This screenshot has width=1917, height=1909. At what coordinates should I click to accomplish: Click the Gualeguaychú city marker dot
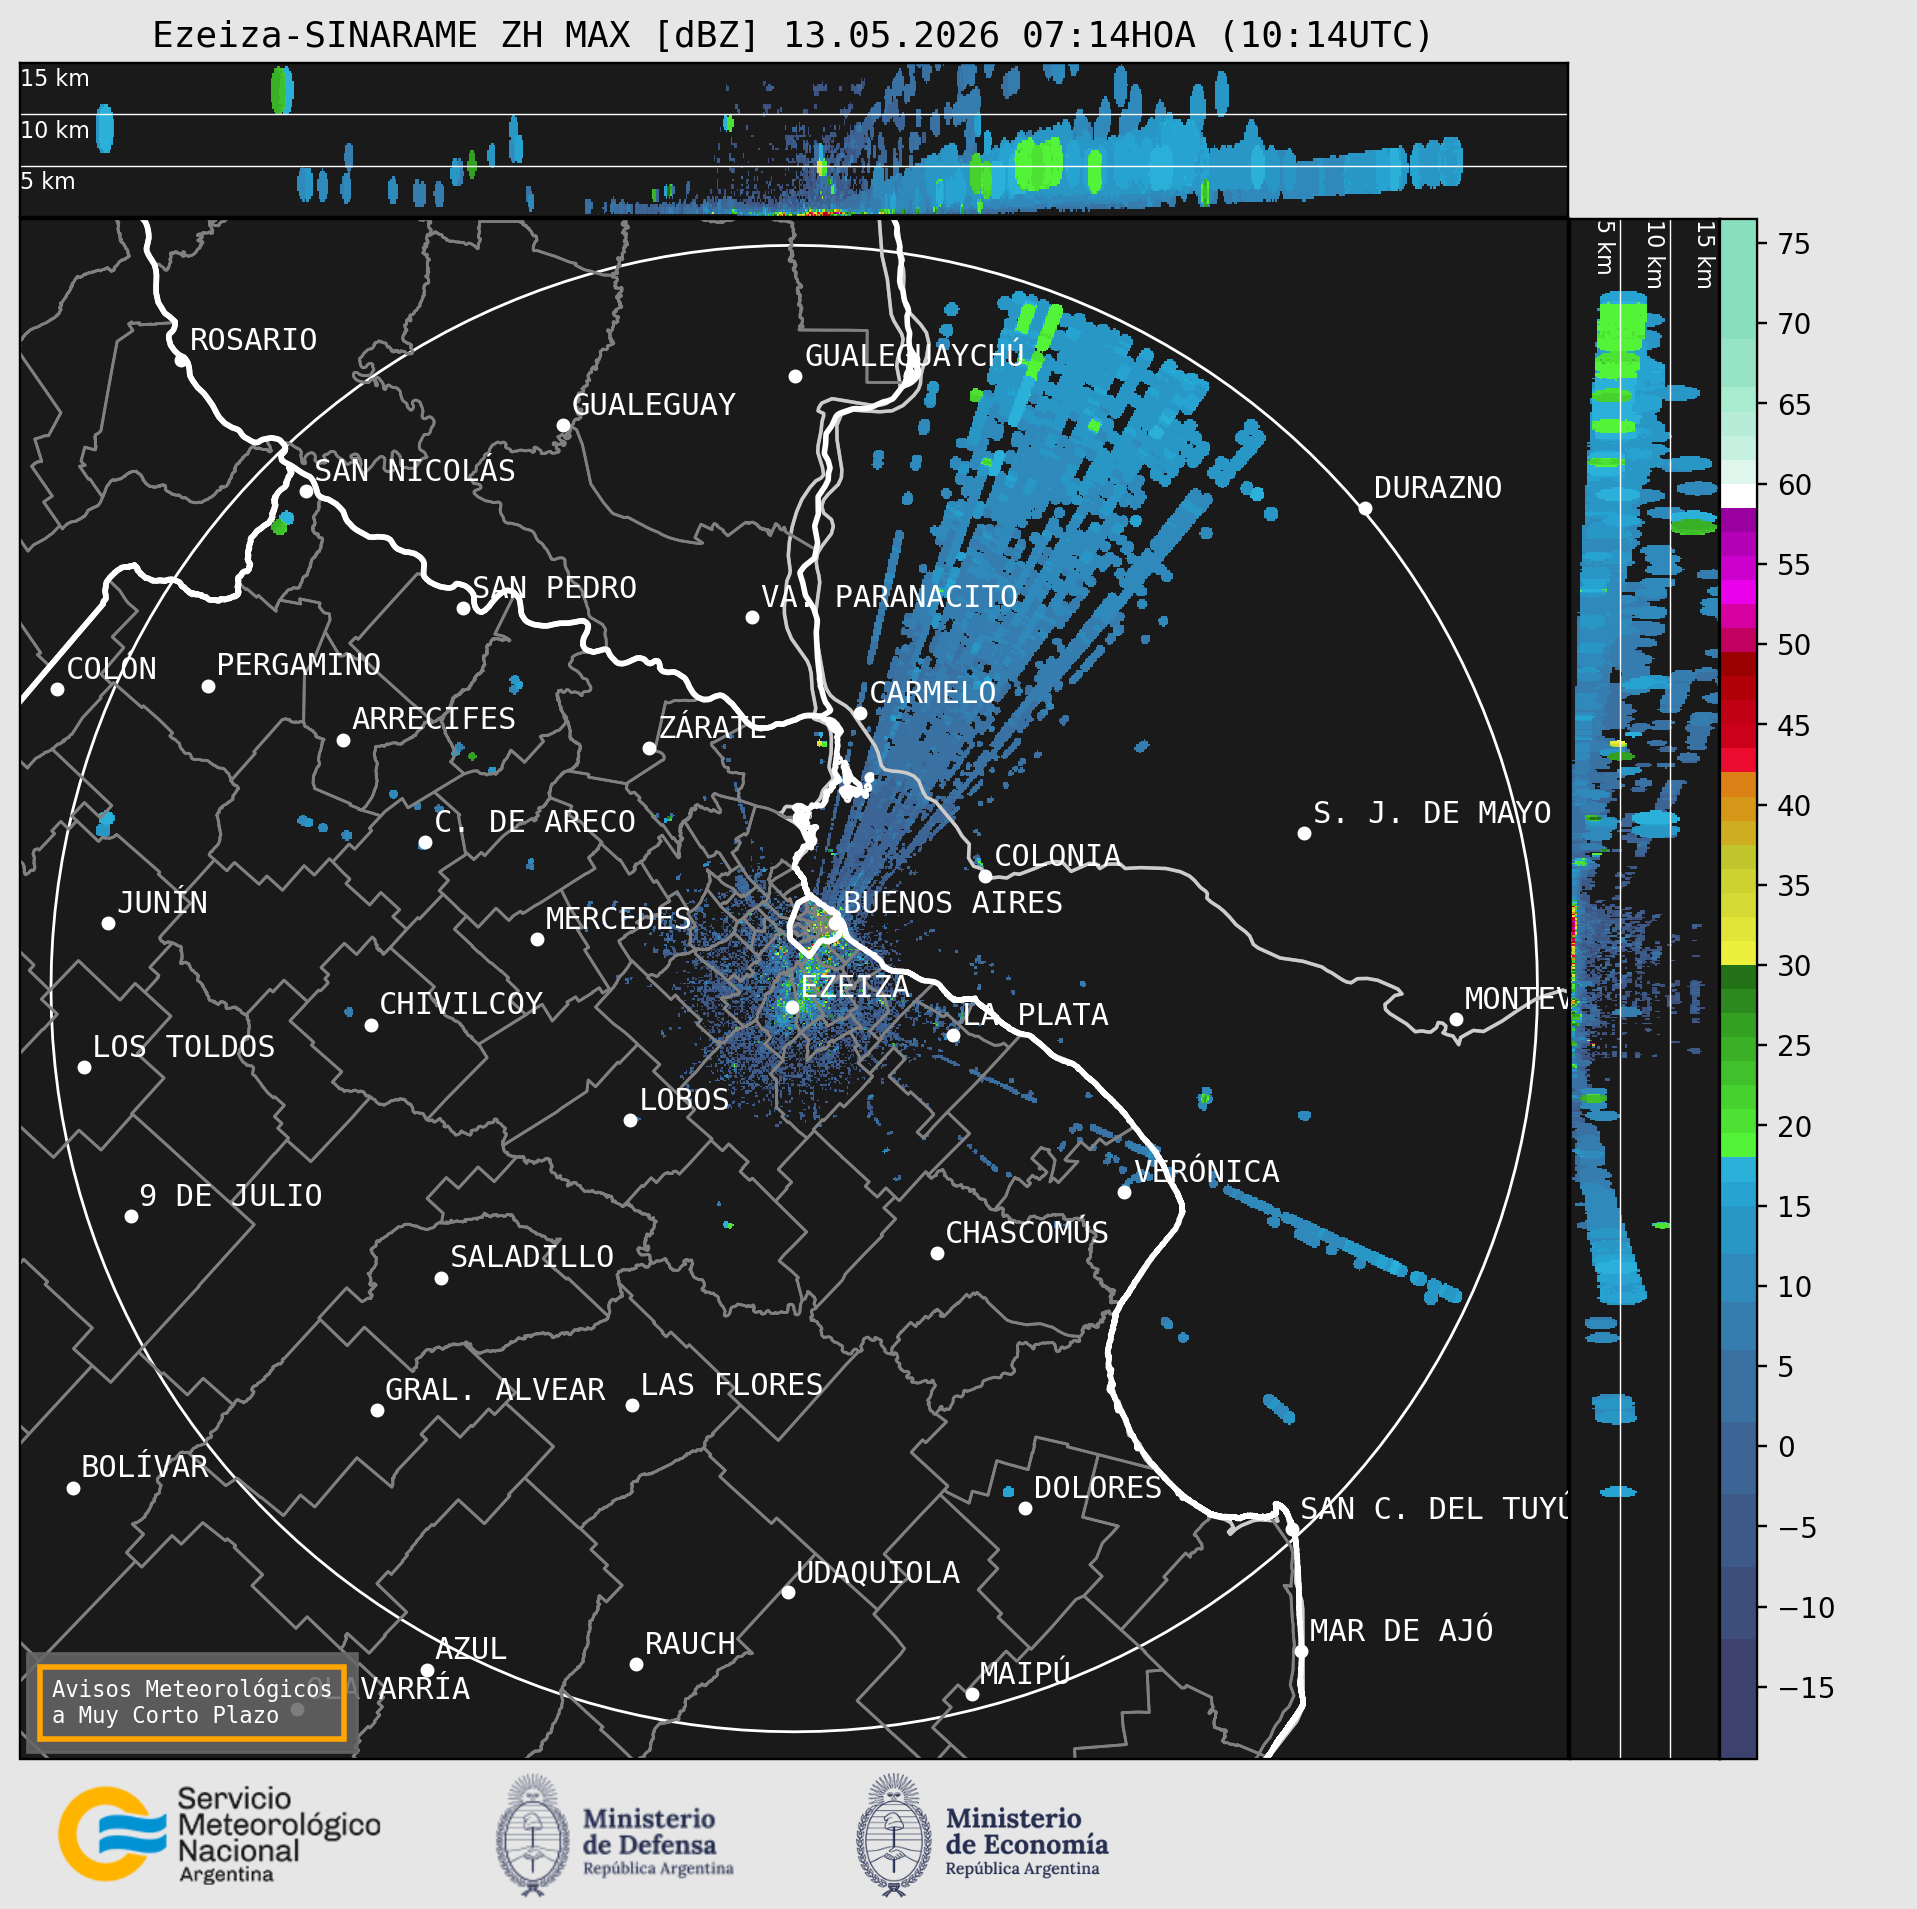pos(795,377)
